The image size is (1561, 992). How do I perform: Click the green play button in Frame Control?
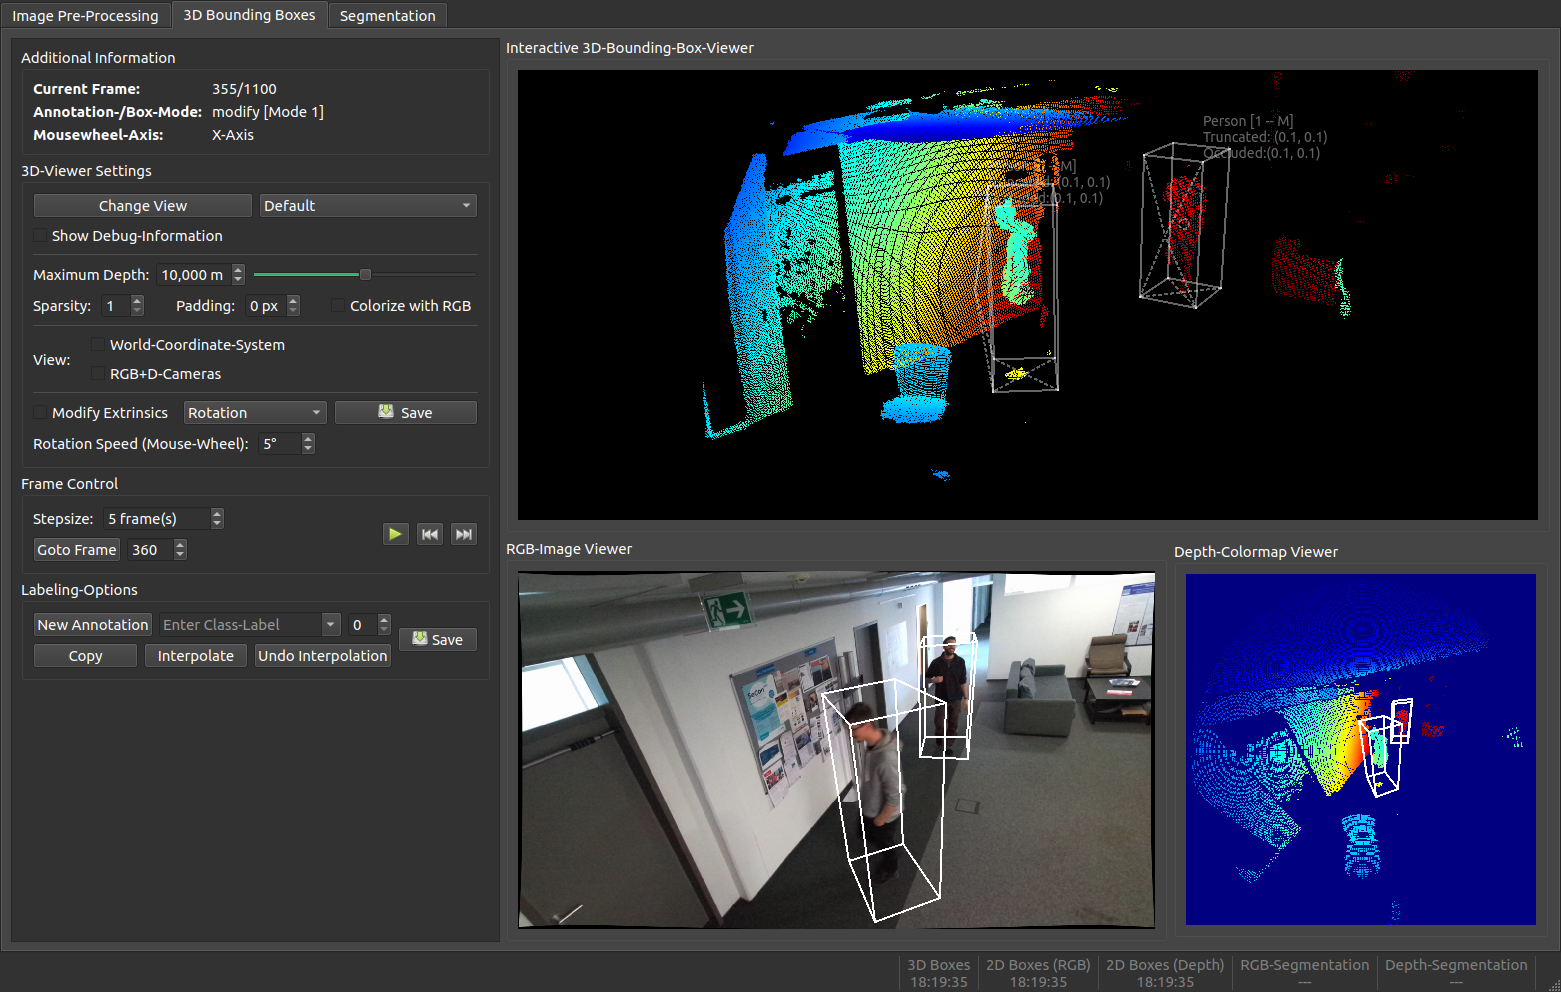coord(395,534)
